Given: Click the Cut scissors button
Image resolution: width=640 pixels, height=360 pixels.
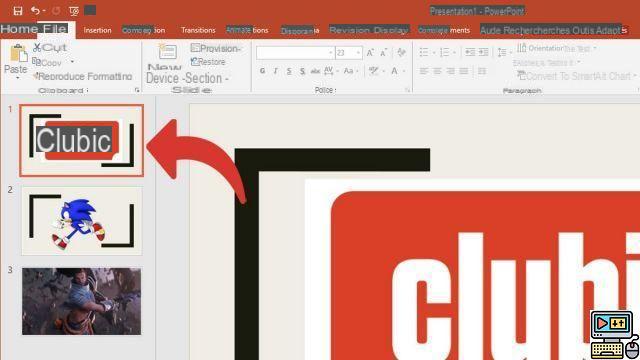Looking at the screenshot, I should [50, 48].
